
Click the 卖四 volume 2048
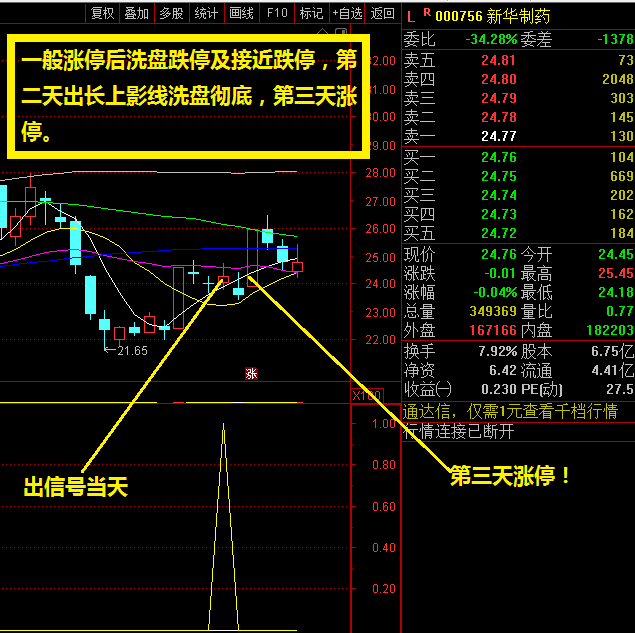pos(618,79)
